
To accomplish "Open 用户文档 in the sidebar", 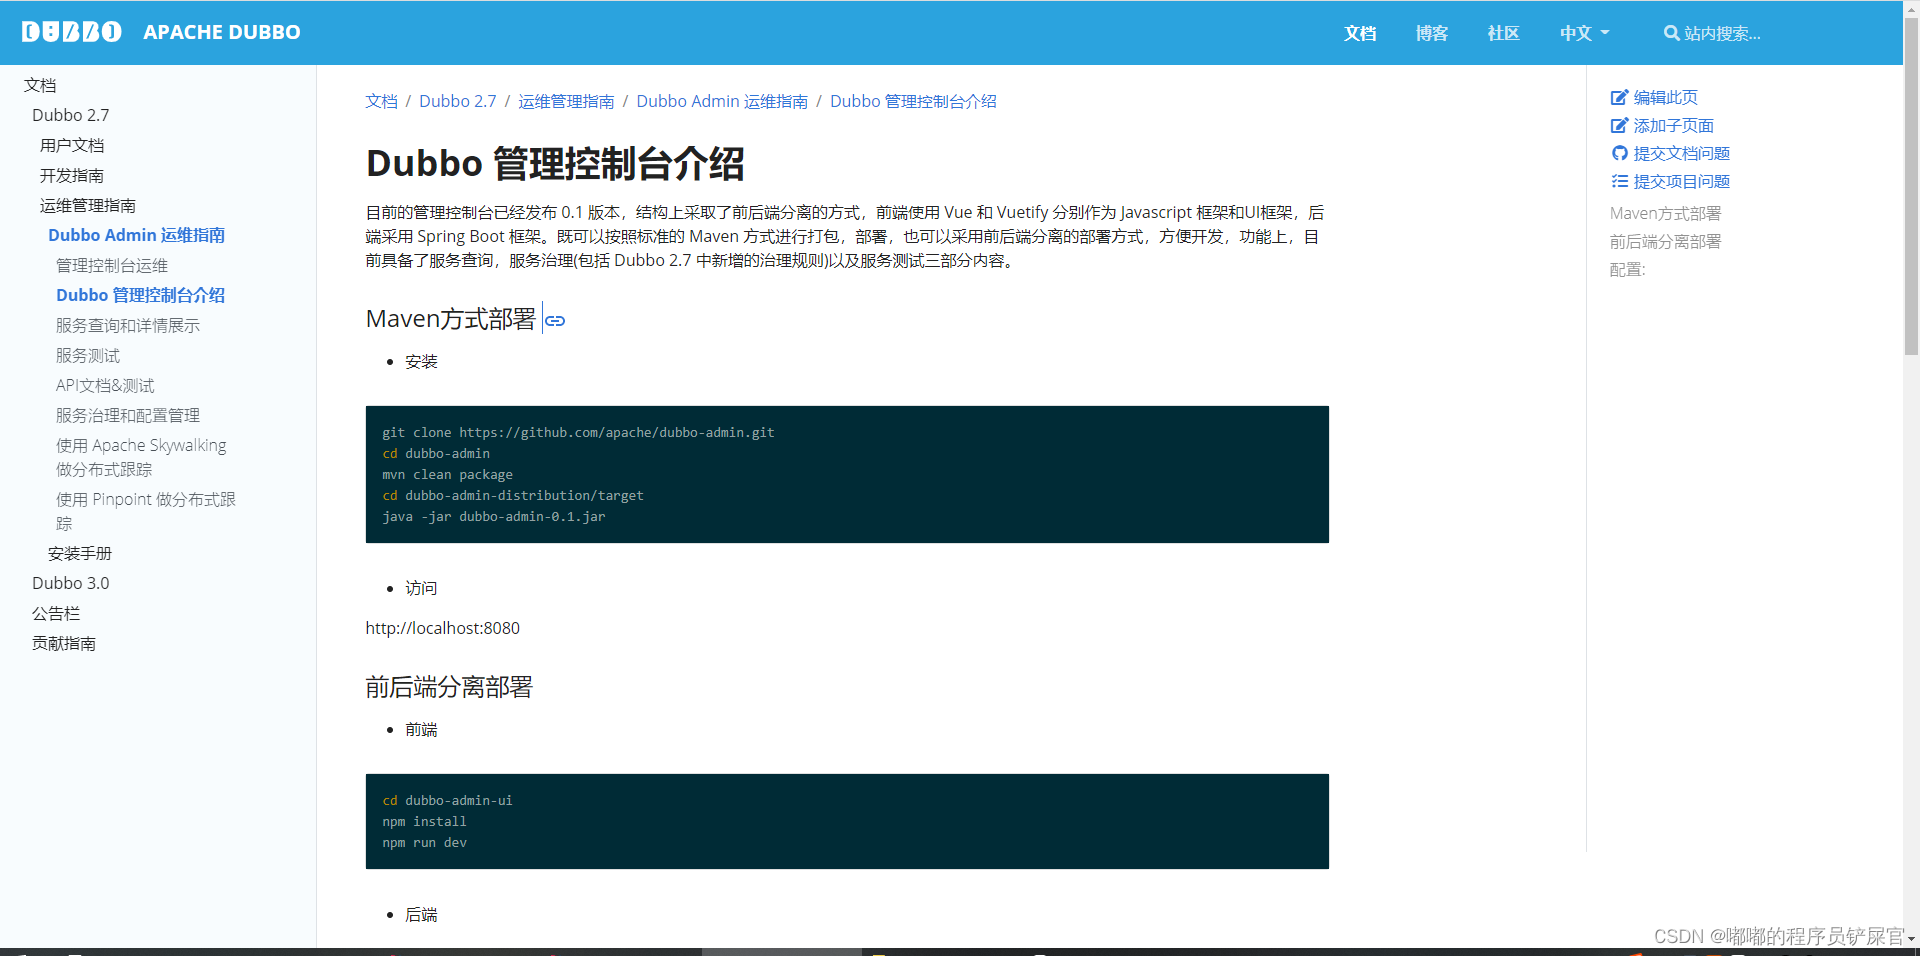I will click(72, 145).
